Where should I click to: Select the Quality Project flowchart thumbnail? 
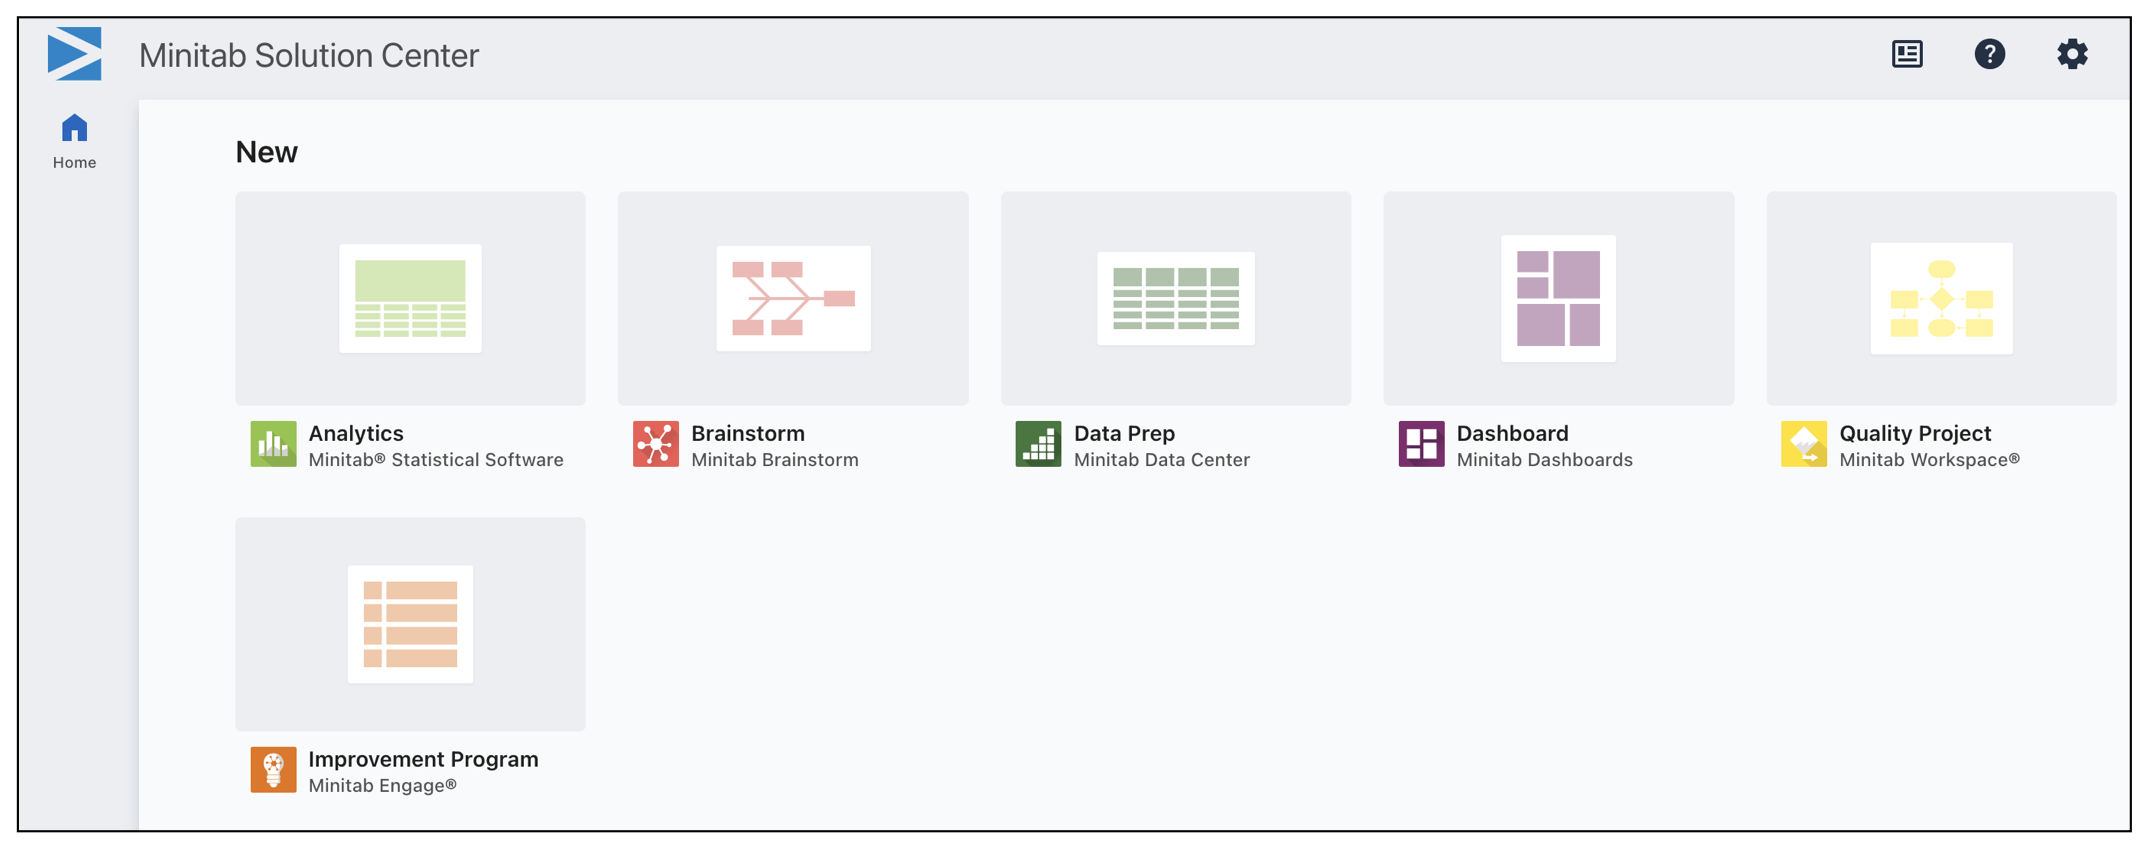(x=1942, y=298)
